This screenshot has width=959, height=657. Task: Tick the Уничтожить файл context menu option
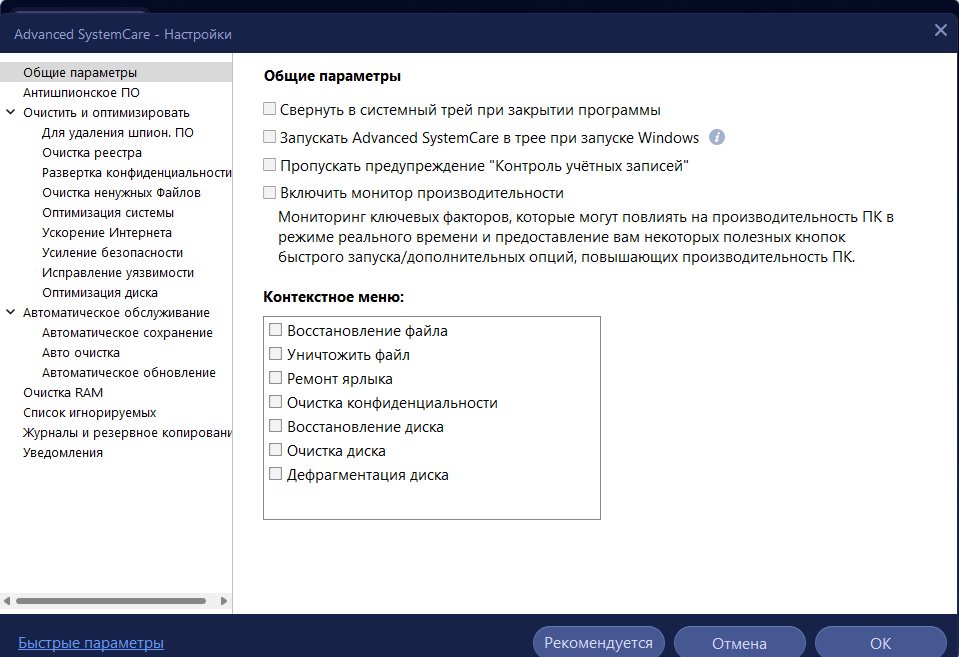click(x=276, y=354)
